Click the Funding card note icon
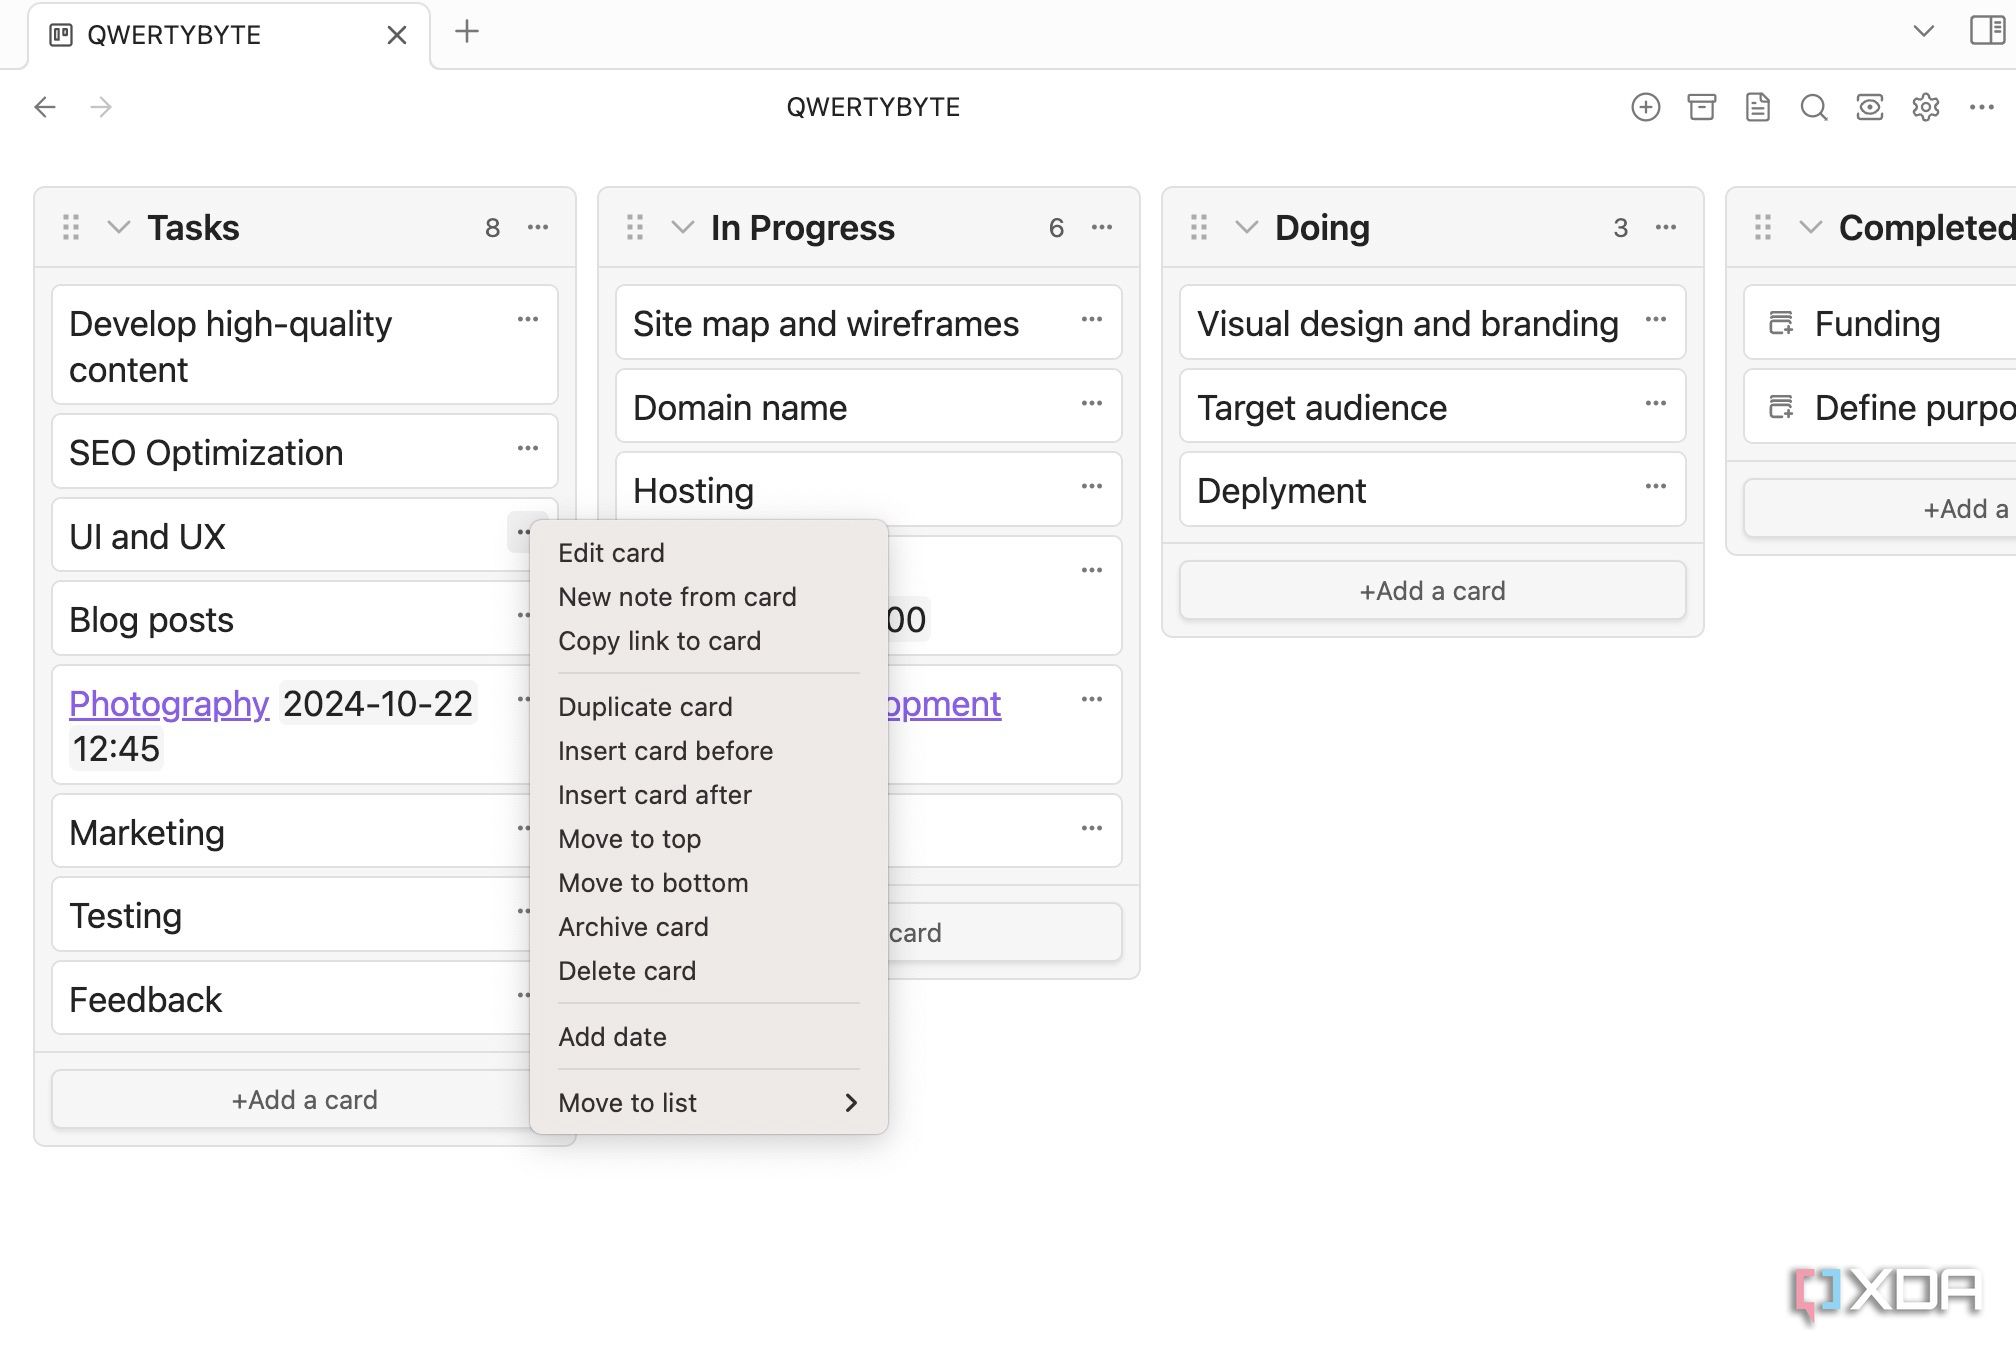This screenshot has width=2016, height=1360. pos(1781,323)
